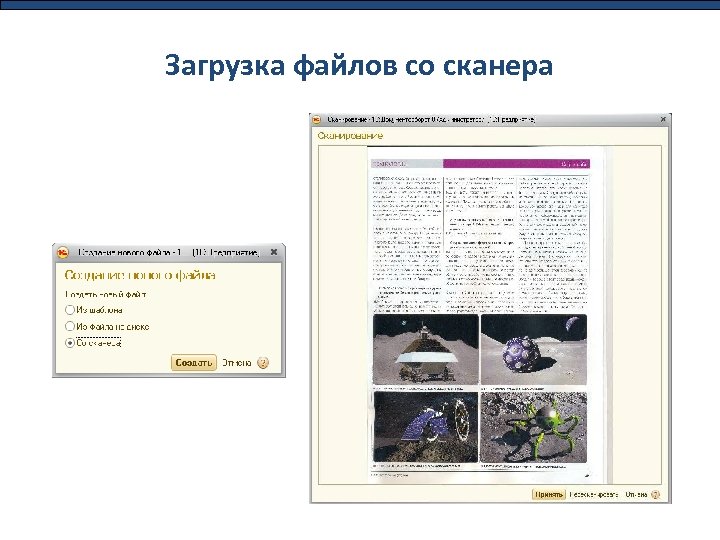This screenshot has width=720, height=540.
Task: Close the scanning window
Action: 663,119
